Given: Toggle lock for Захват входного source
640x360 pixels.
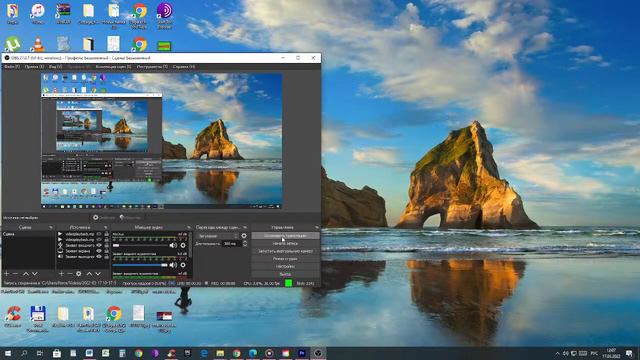Looking at the screenshot, I should click(106, 245).
